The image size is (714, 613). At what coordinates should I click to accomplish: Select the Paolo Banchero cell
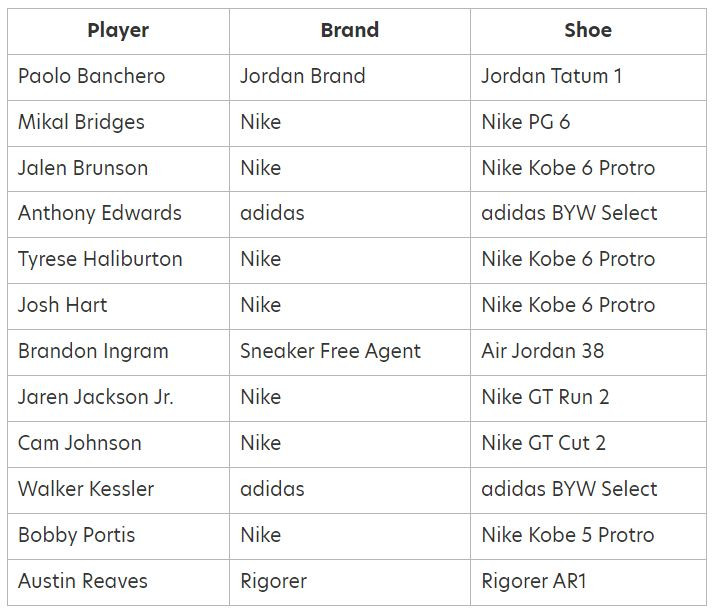pos(118,77)
